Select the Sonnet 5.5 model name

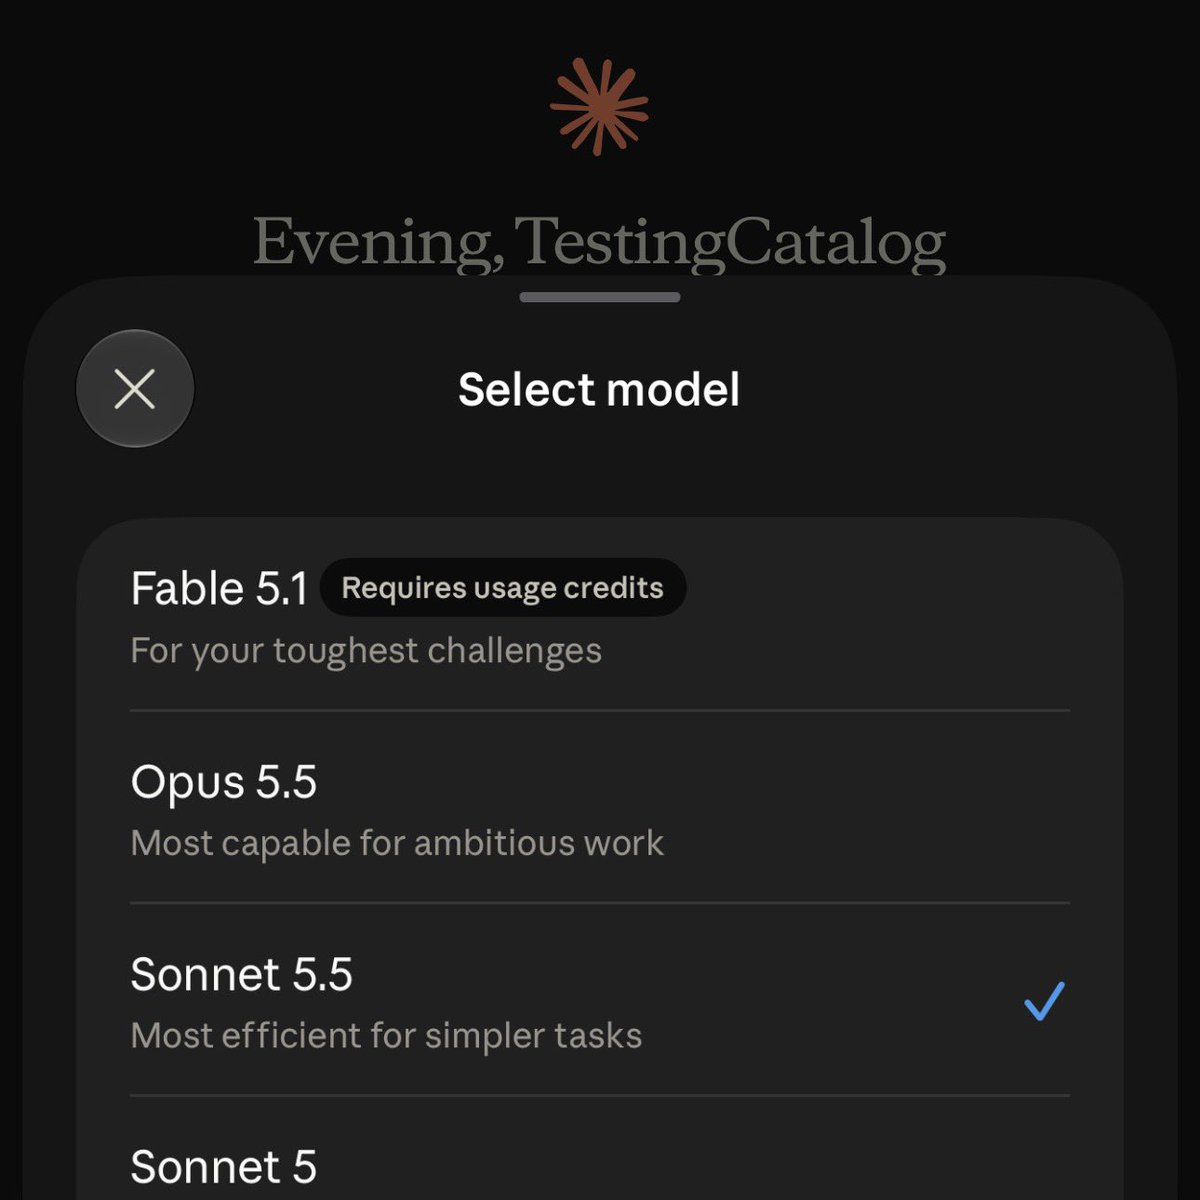coord(242,974)
